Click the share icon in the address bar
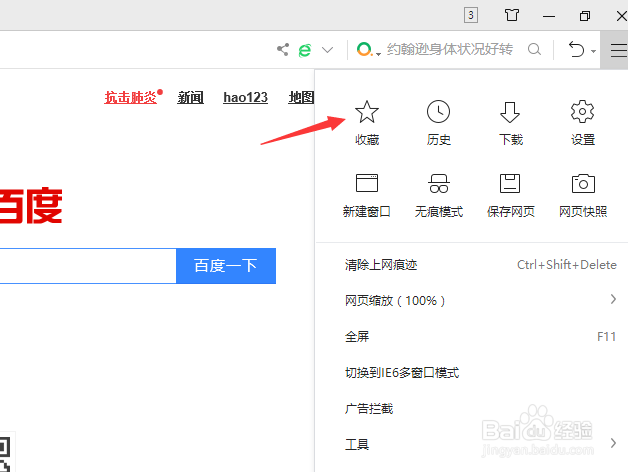The image size is (628, 472). (283, 50)
